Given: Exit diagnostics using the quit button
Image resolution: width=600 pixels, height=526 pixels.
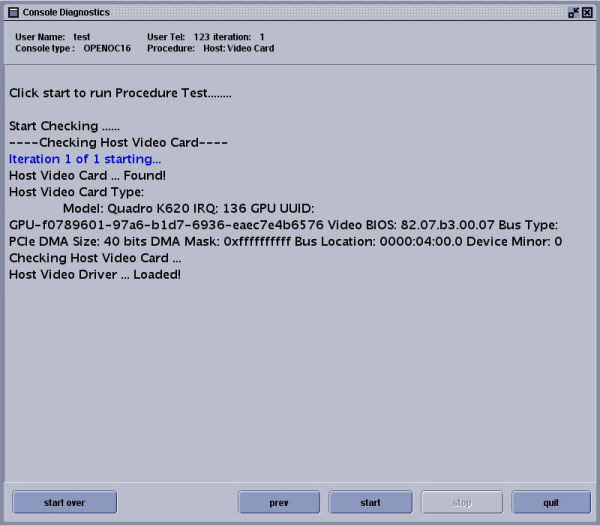Looking at the screenshot, I should tap(551, 503).
